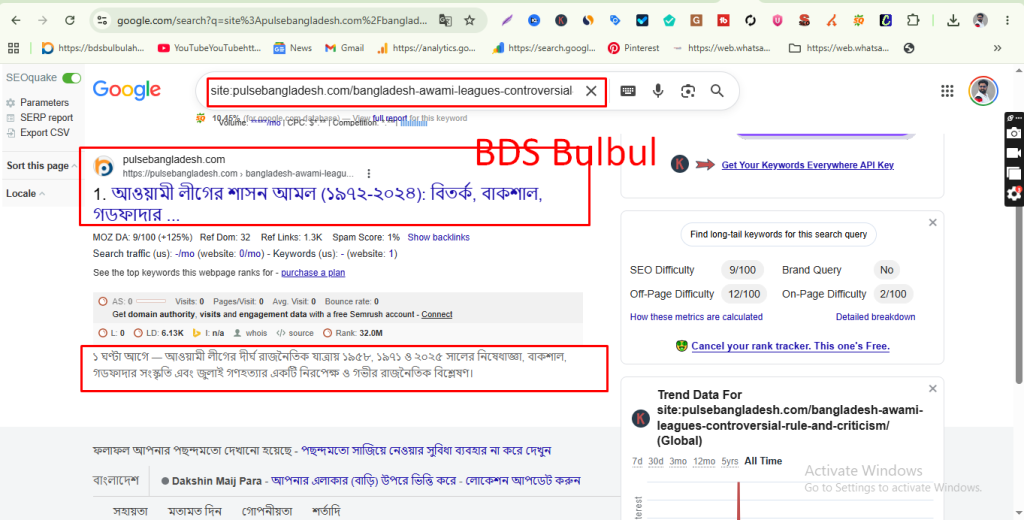Viewport: 1024px width, 520px height.
Task: Expand the Locale section
Action: [25, 193]
